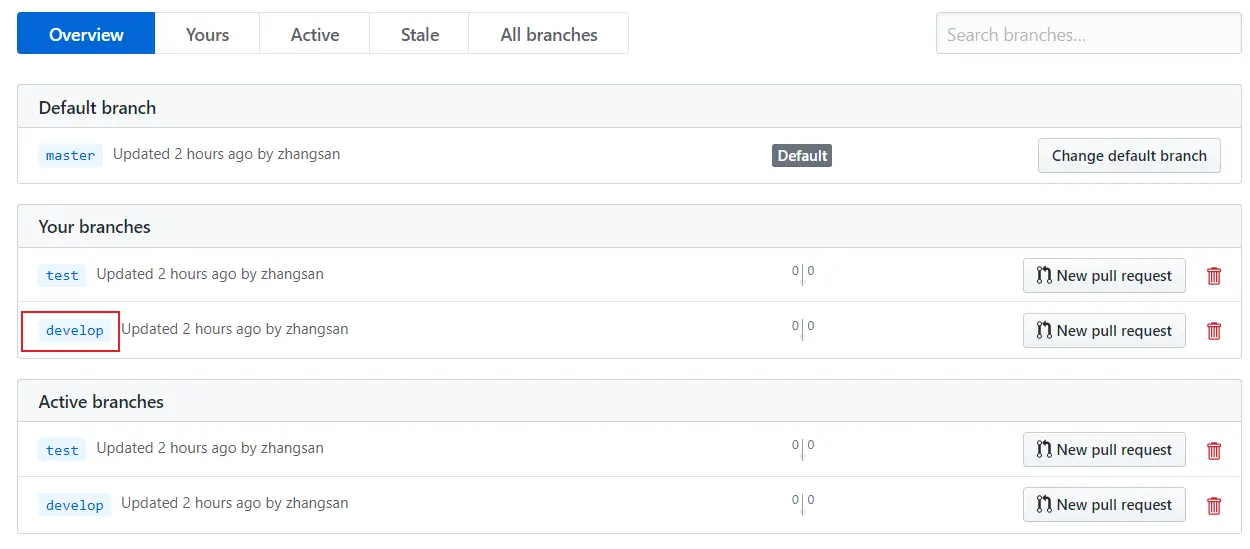Delete the develop branch under Active branches
The image size is (1250, 549).
click(x=1214, y=505)
